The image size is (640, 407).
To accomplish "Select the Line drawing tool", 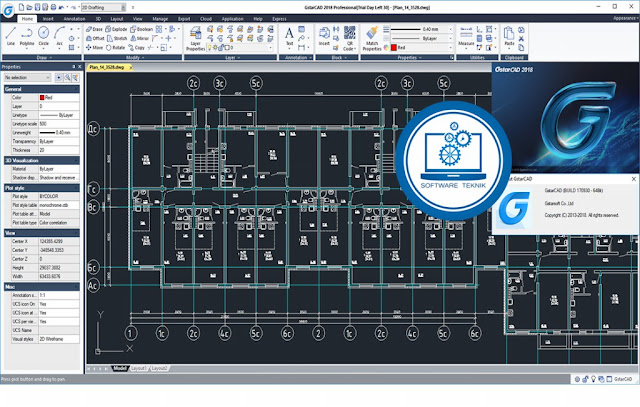I will (x=11, y=36).
